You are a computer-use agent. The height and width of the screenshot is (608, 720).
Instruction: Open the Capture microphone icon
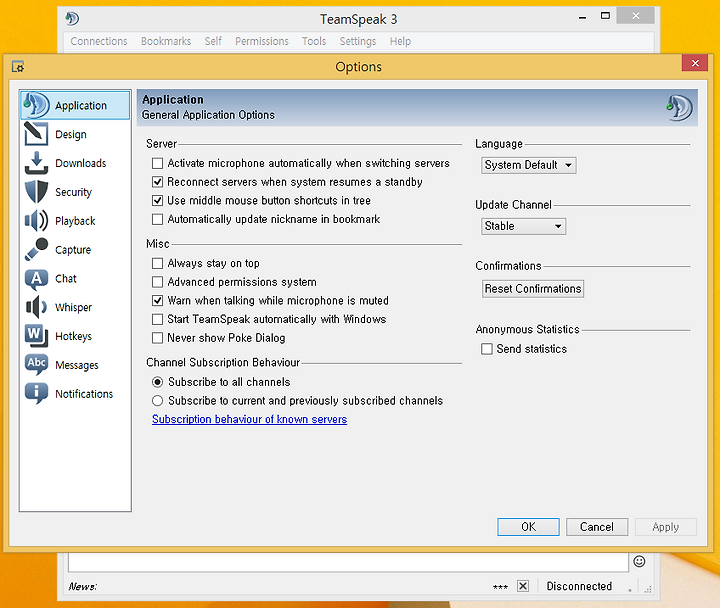coord(36,249)
